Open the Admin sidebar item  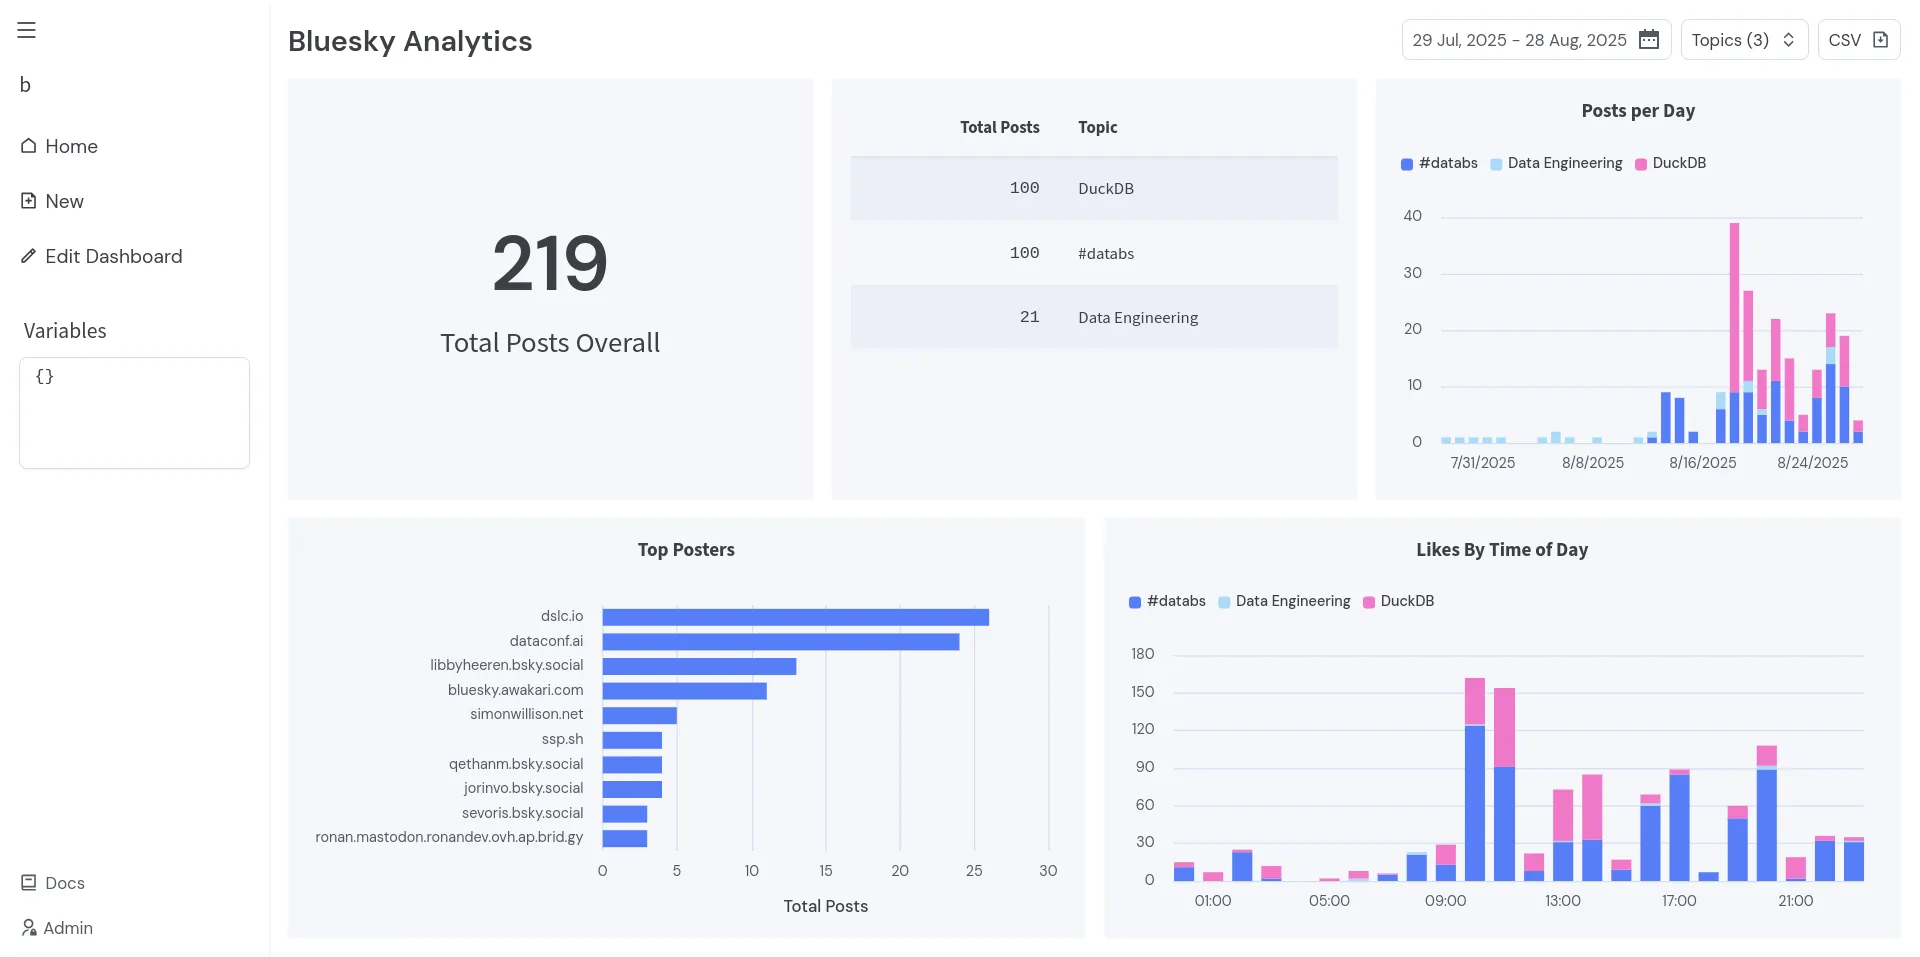click(x=68, y=928)
